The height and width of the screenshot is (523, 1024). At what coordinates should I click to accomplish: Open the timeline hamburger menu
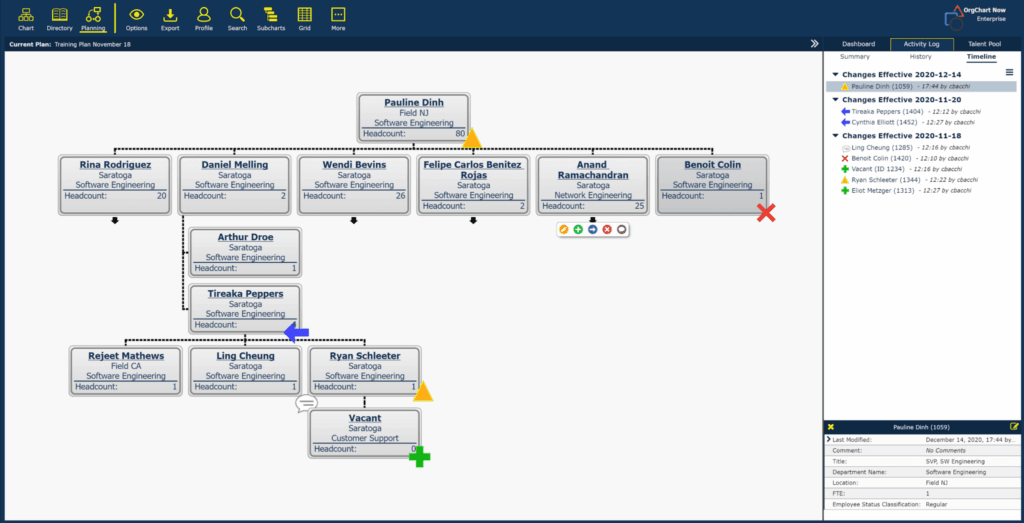(x=1009, y=73)
